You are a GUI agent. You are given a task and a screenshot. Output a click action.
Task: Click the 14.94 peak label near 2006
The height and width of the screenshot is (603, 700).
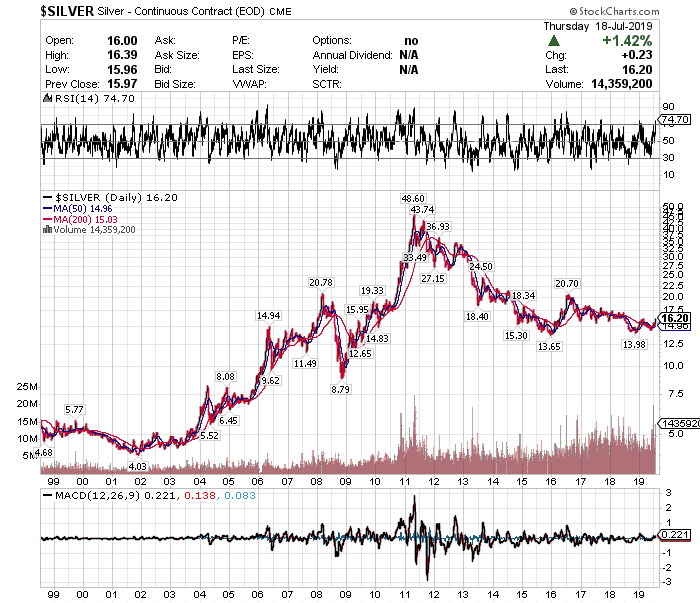tap(268, 316)
